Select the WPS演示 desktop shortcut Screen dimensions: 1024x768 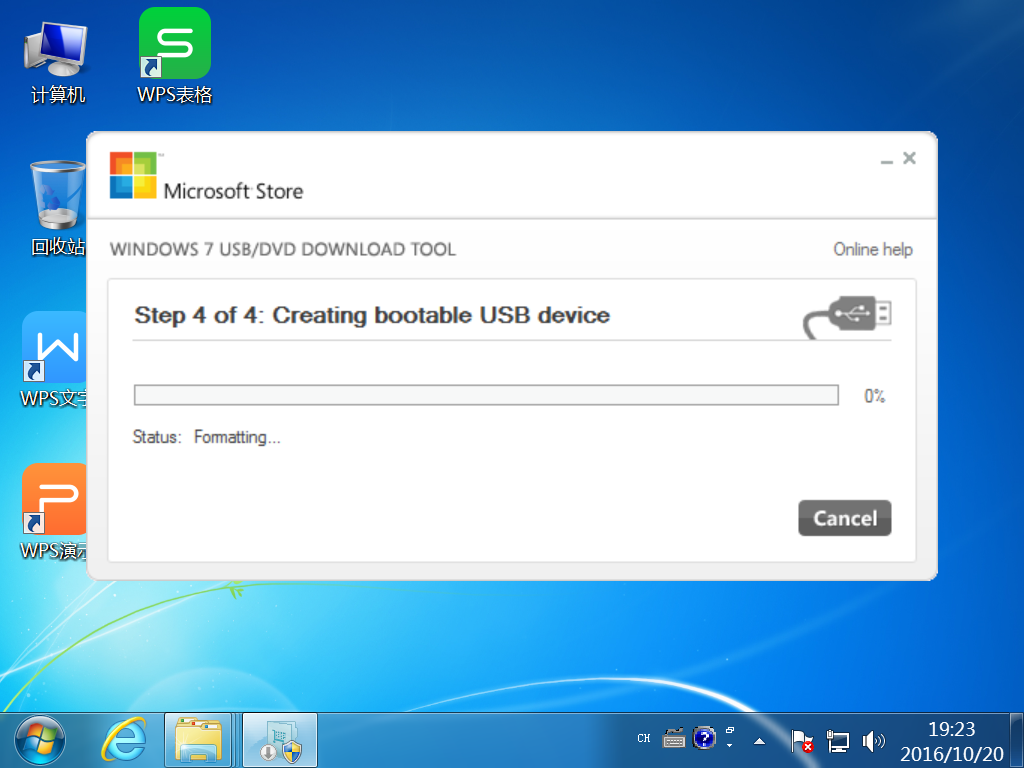click(54, 512)
